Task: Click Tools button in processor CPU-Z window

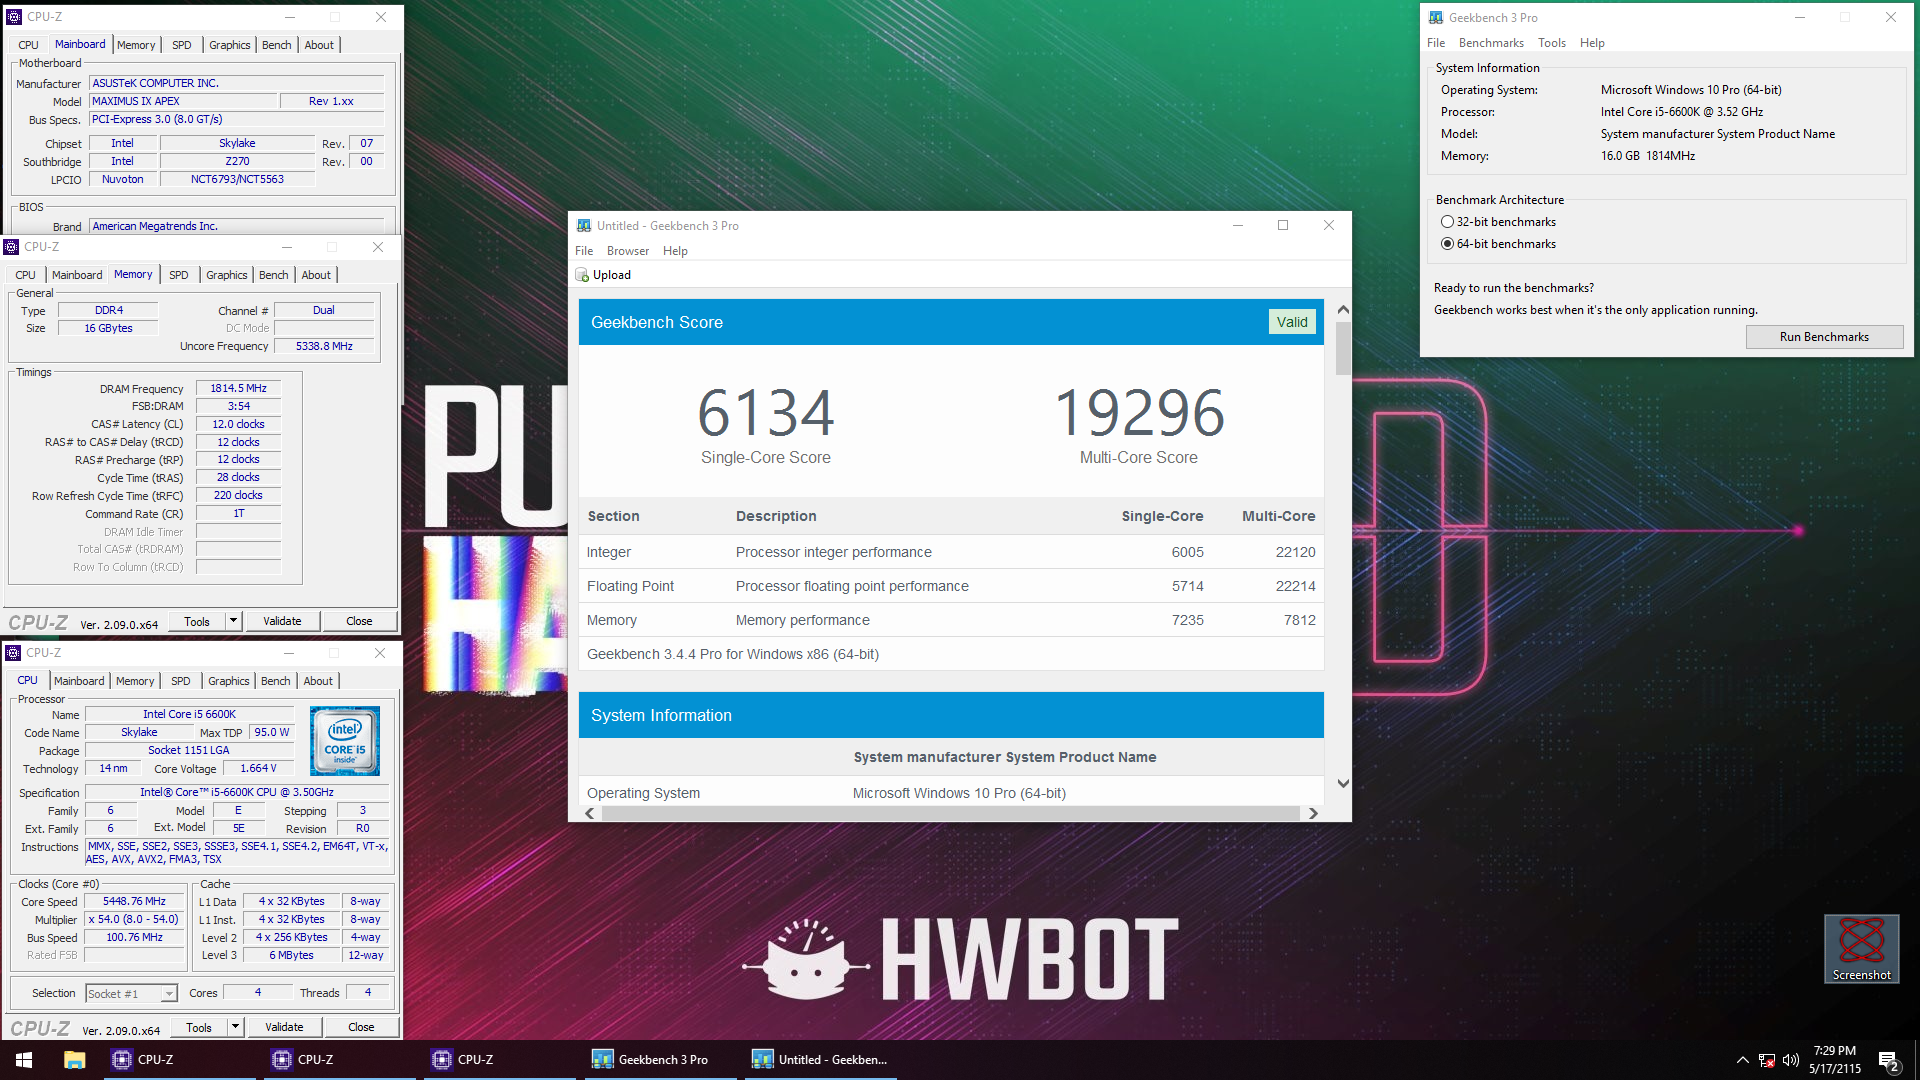Action: pyautogui.click(x=199, y=1027)
